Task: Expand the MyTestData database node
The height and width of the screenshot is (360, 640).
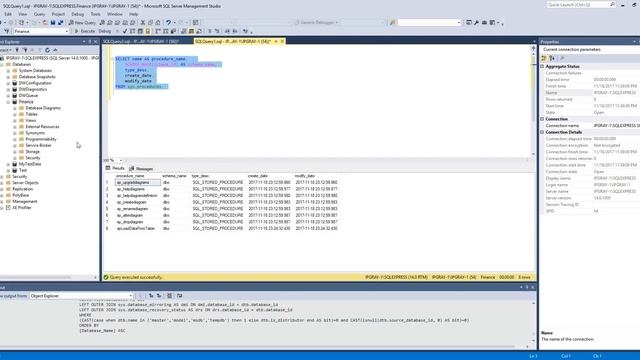Action: (8, 164)
